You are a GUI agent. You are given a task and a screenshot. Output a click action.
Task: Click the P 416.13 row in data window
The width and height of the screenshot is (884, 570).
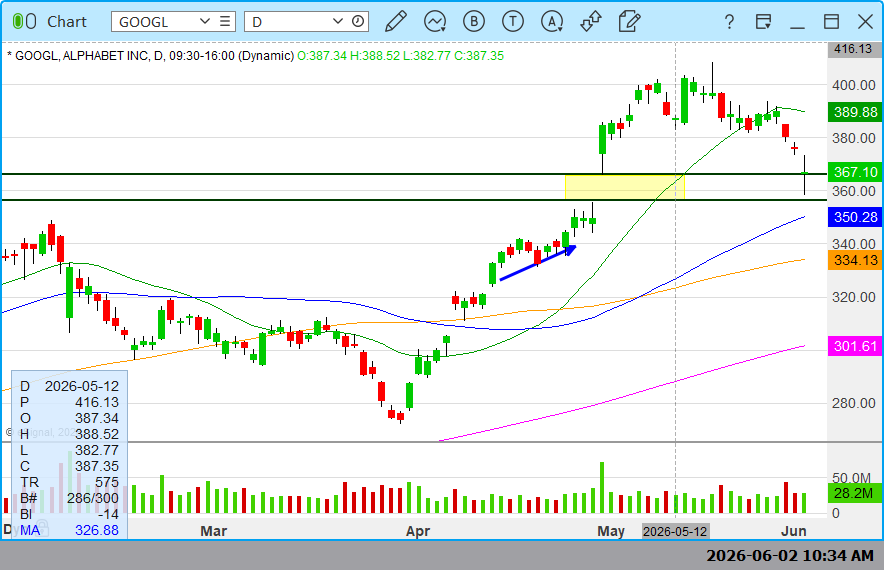[x=69, y=402]
